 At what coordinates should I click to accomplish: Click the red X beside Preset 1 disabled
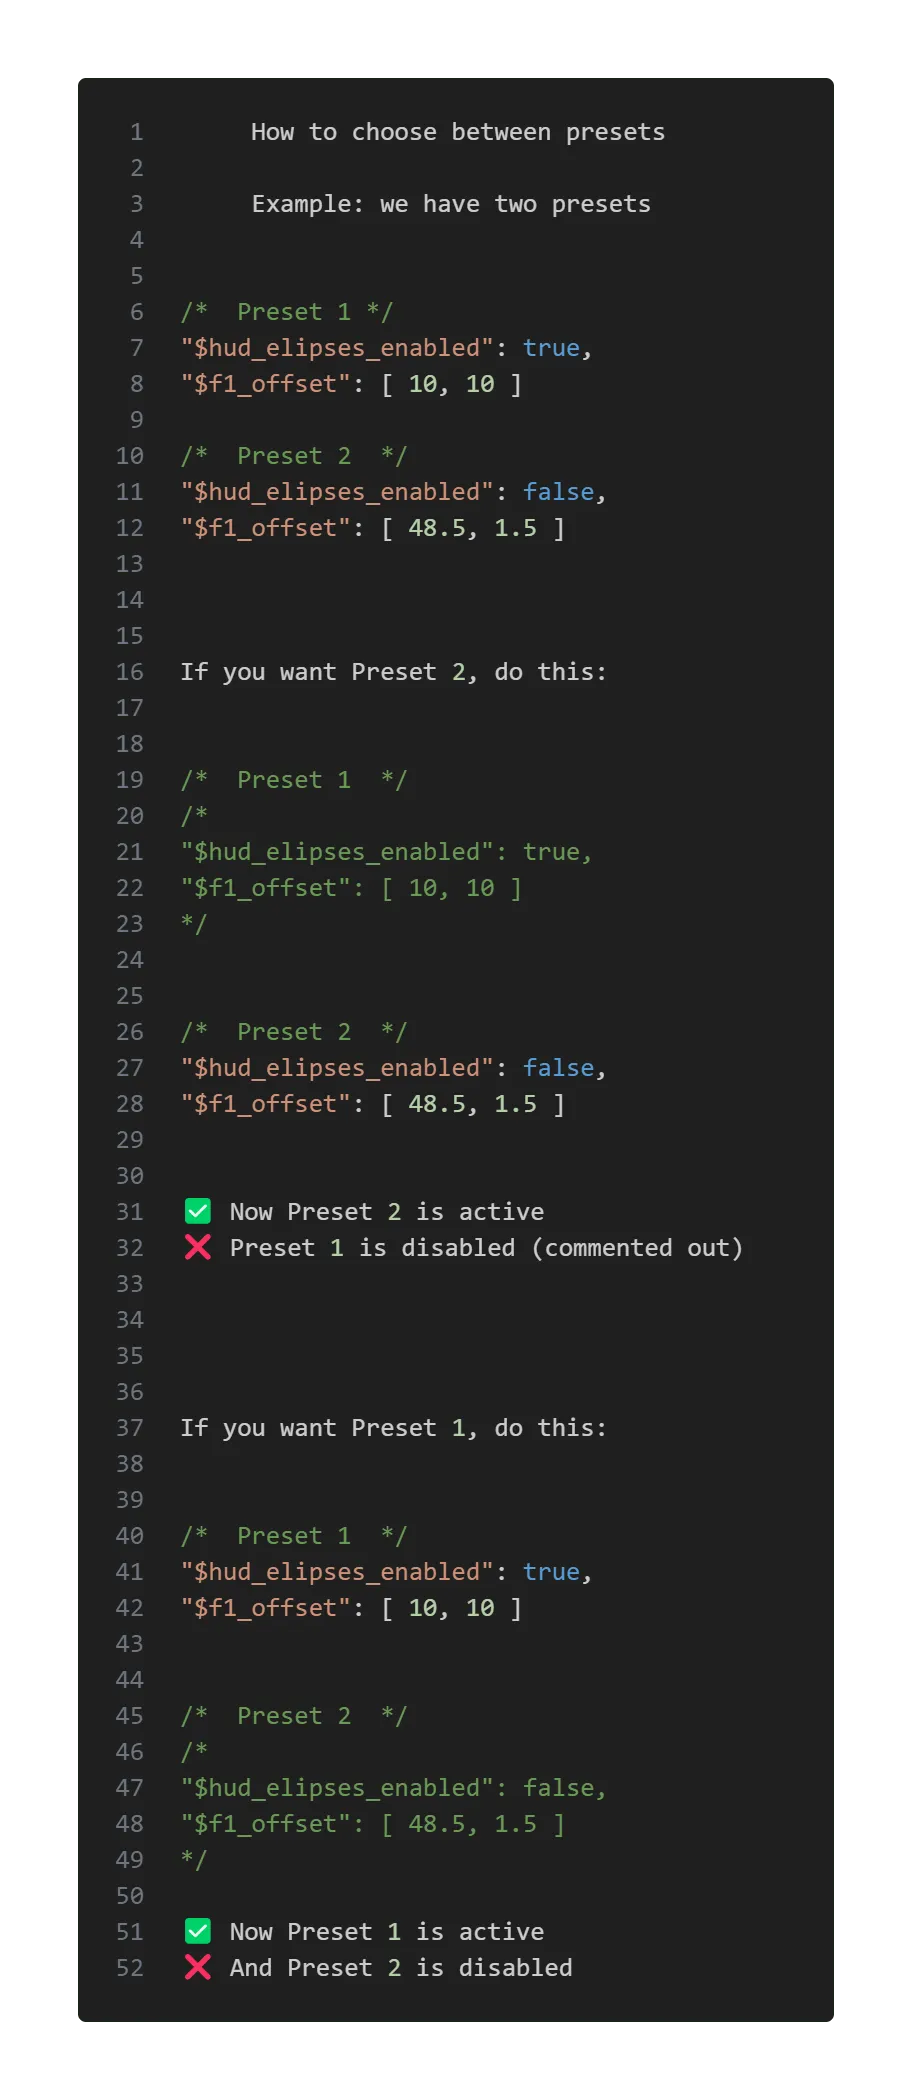198,1247
